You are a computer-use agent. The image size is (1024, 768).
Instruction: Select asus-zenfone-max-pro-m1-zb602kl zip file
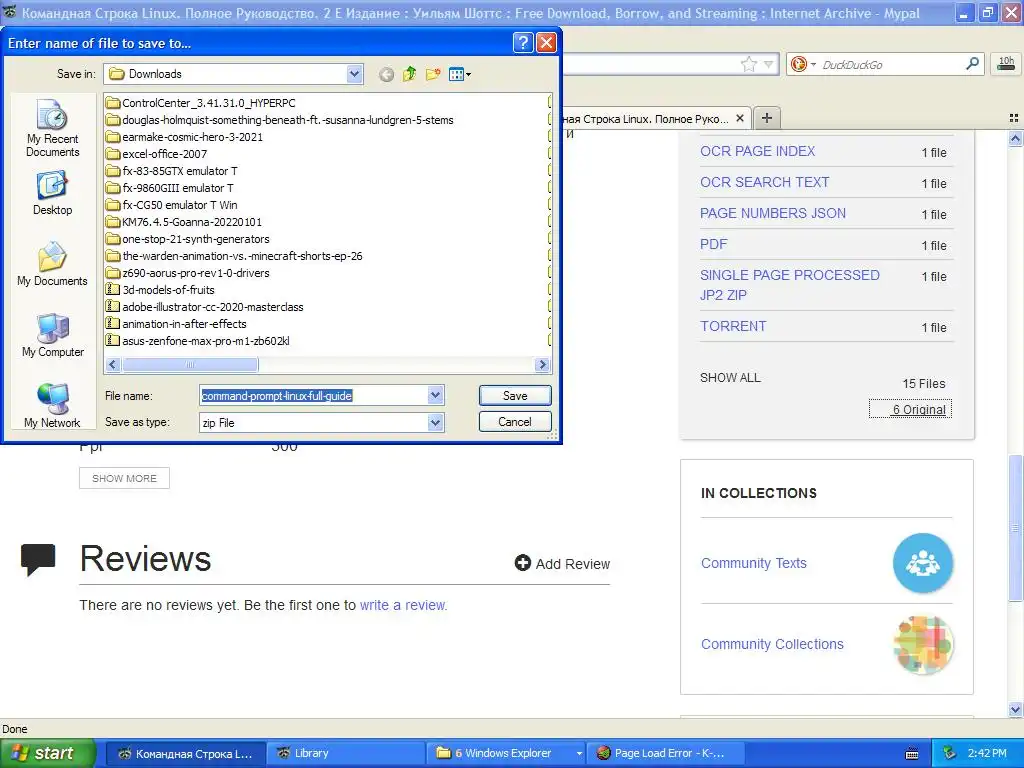point(197,341)
